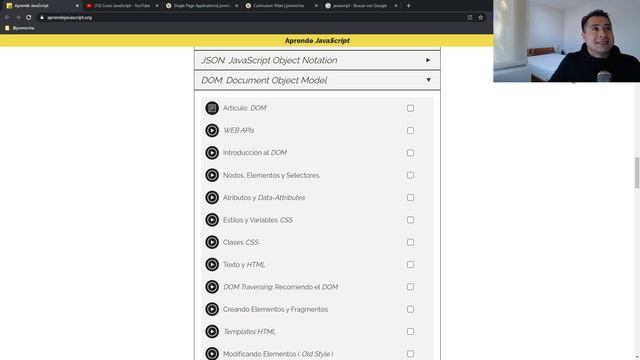The width and height of the screenshot is (640, 360).
Task: Play the Atributos y Data-Attributes video icon
Action: point(212,198)
